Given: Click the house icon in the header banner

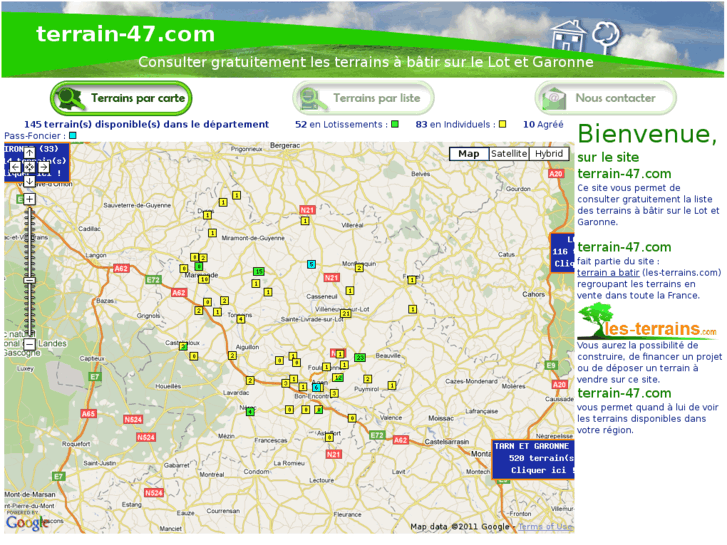Looking at the screenshot, I should [x=568, y=35].
